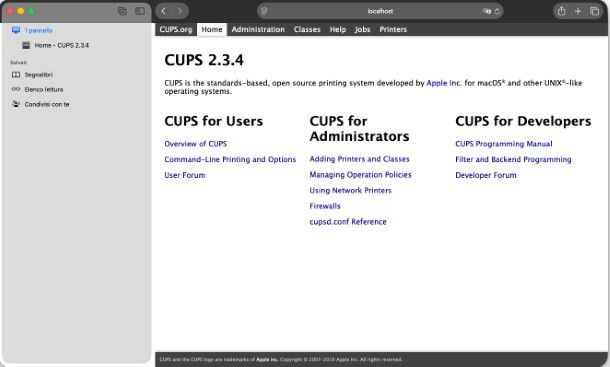
Task: Visit the User Forum link
Action: click(184, 175)
